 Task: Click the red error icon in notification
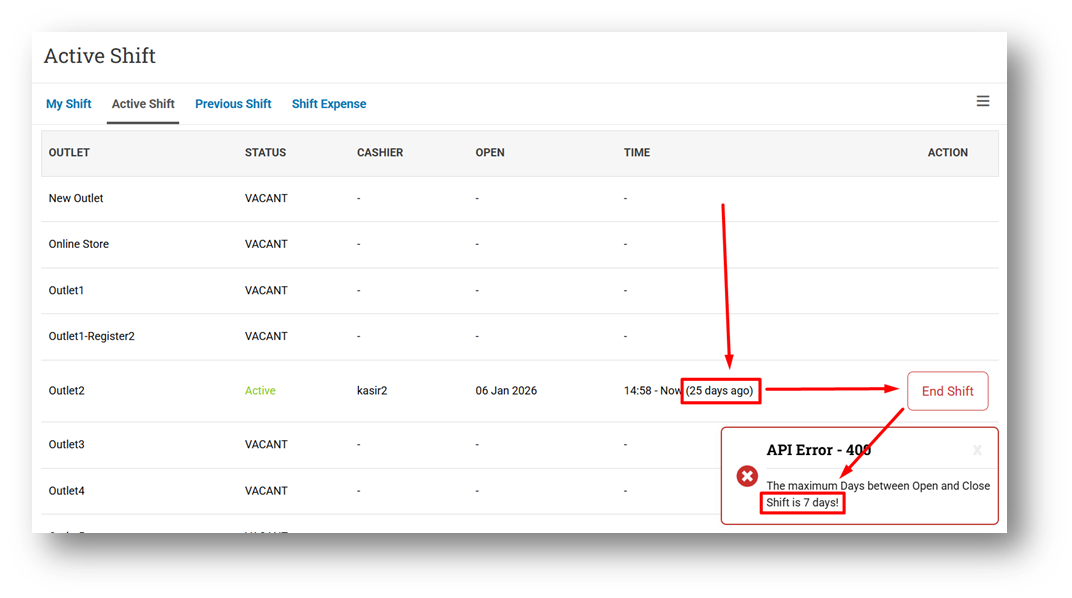coord(747,476)
